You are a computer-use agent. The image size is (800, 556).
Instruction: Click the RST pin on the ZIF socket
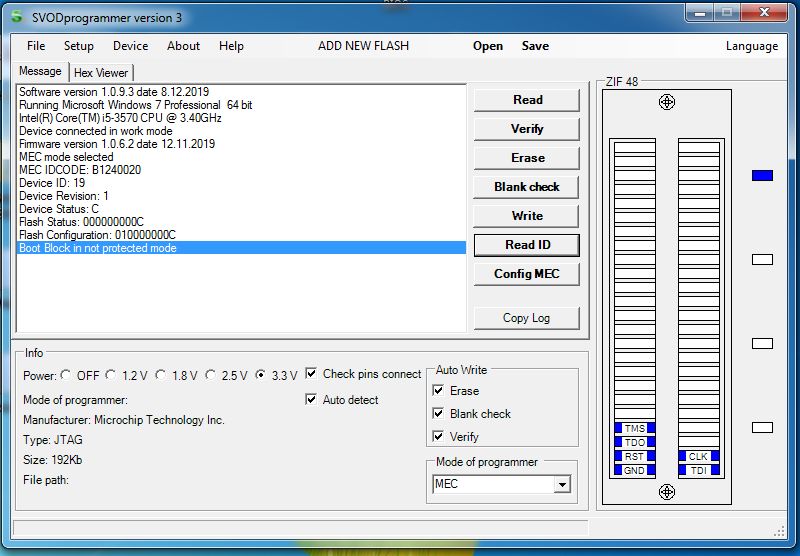(634, 456)
